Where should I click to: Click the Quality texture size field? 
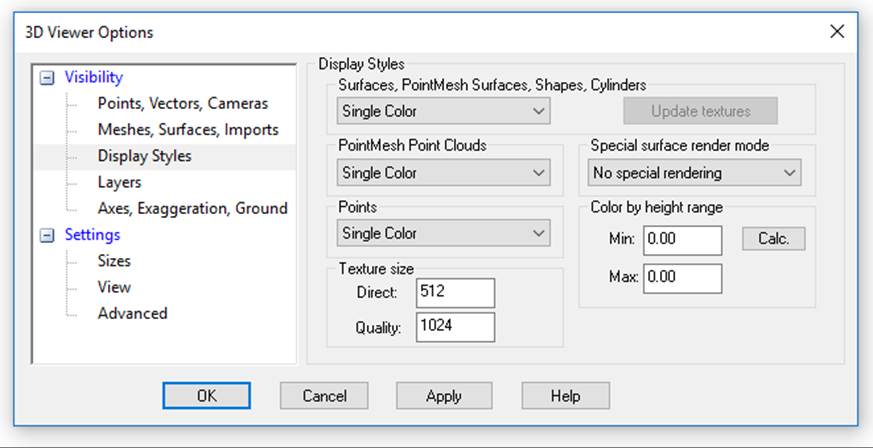[x=455, y=326]
